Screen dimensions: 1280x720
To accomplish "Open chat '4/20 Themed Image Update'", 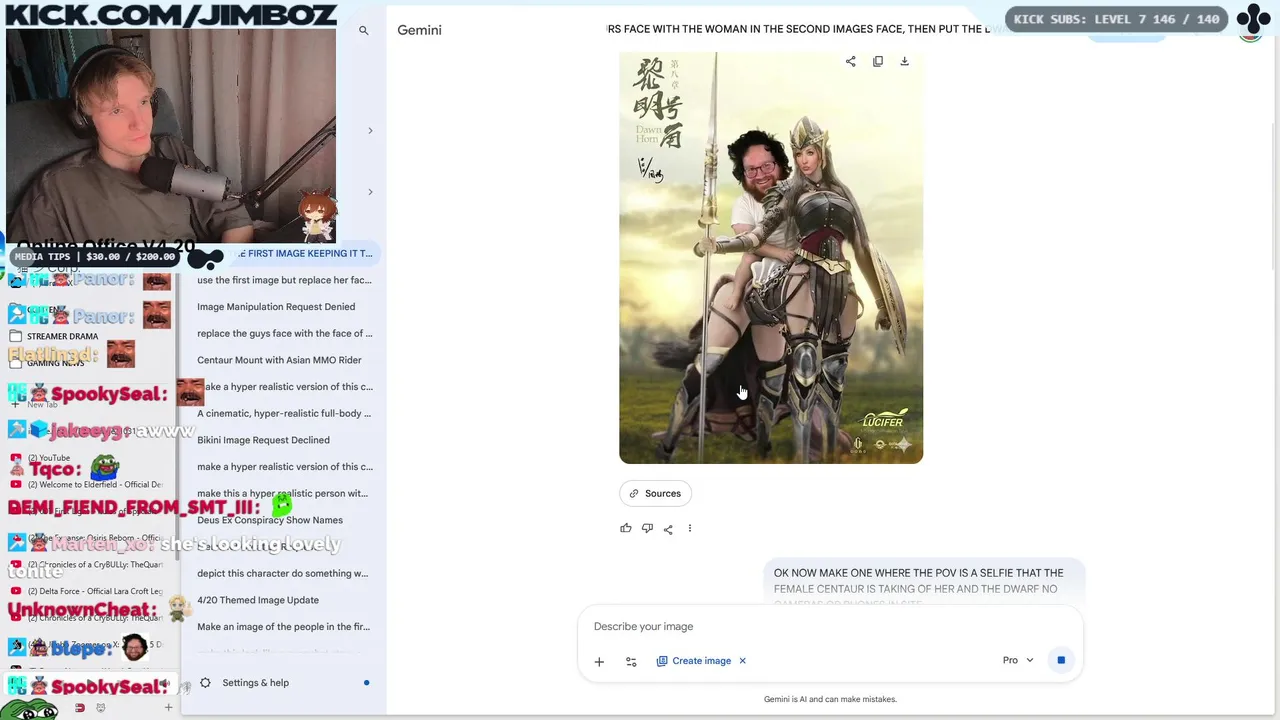I will tap(258, 600).
